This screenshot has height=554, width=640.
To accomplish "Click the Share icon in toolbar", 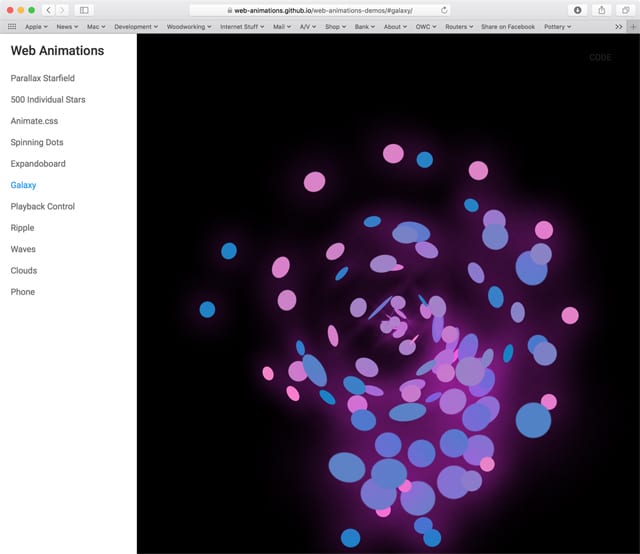I will pyautogui.click(x=601, y=10).
